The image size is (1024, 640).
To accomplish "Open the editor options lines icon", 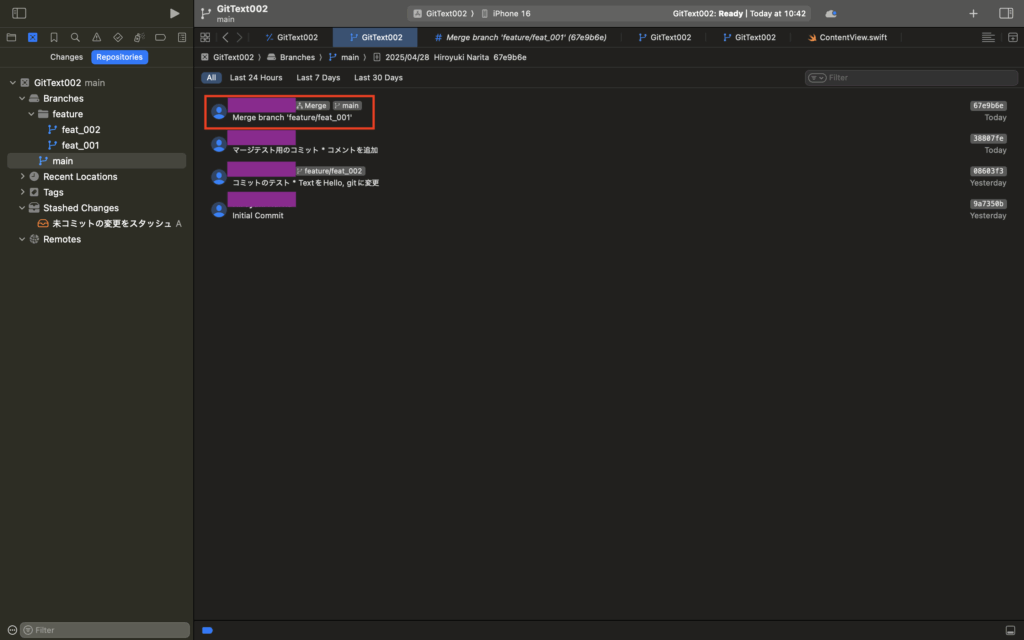I will (x=988, y=37).
